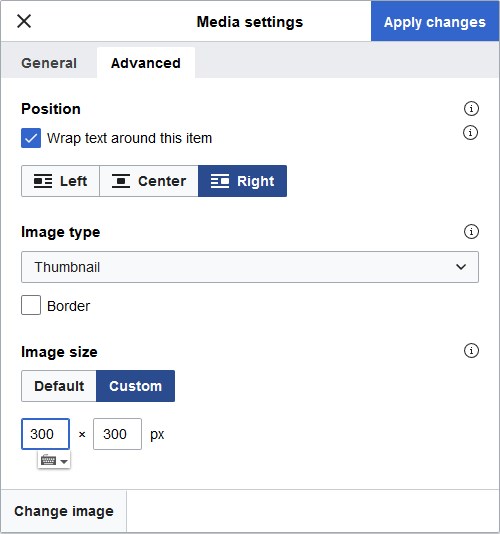Image resolution: width=500 pixels, height=534 pixels.
Task: Uncheck Wrap text around this item
Action: (x=31, y=138)
